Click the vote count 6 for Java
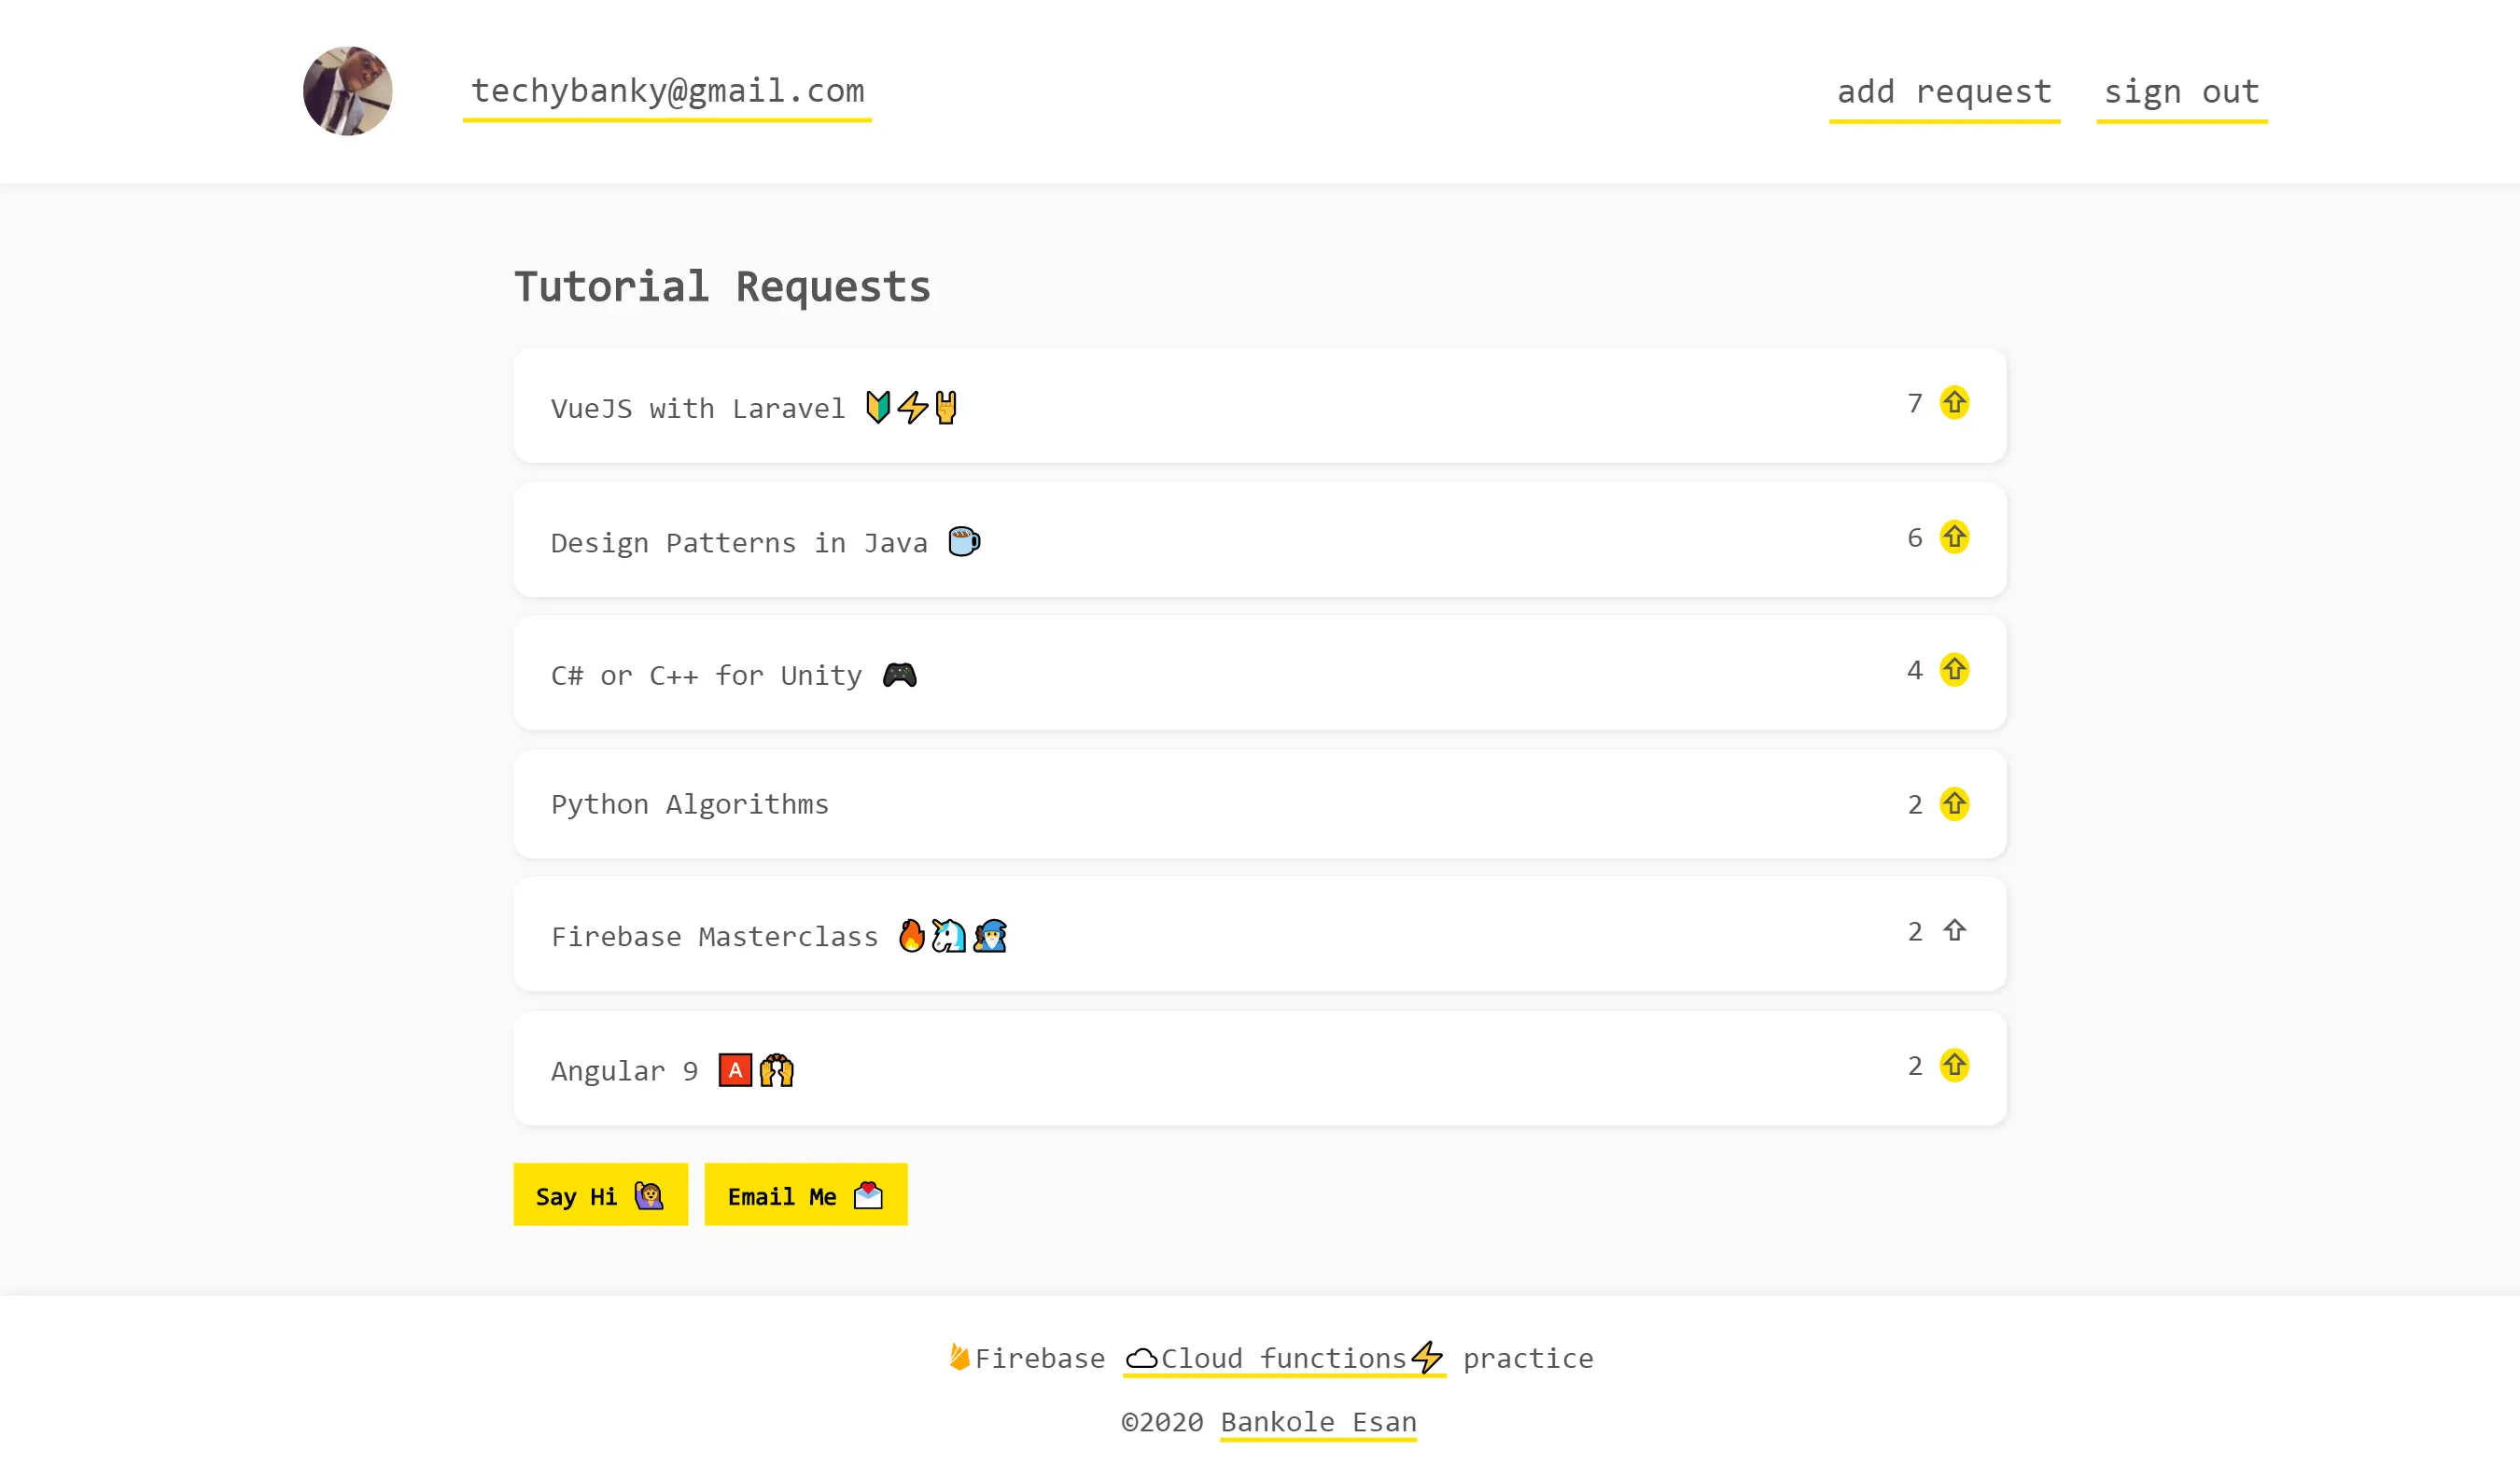The width and height of the screenshot is (2520, 1478). (1915, 537)
